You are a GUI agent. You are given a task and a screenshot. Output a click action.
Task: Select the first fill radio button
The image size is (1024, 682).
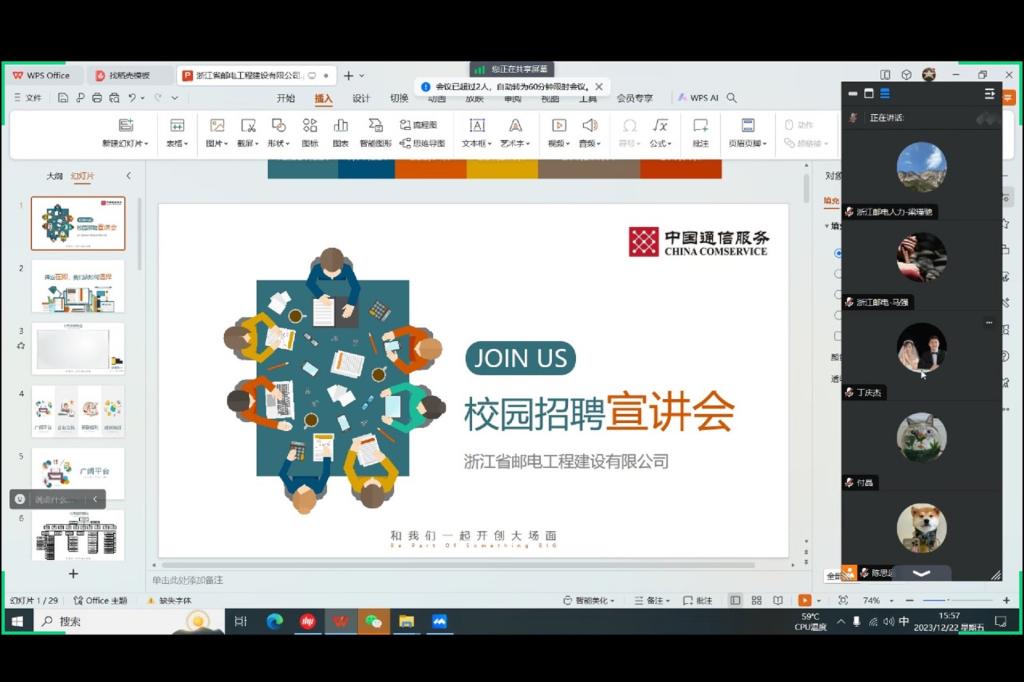point(838,253)
